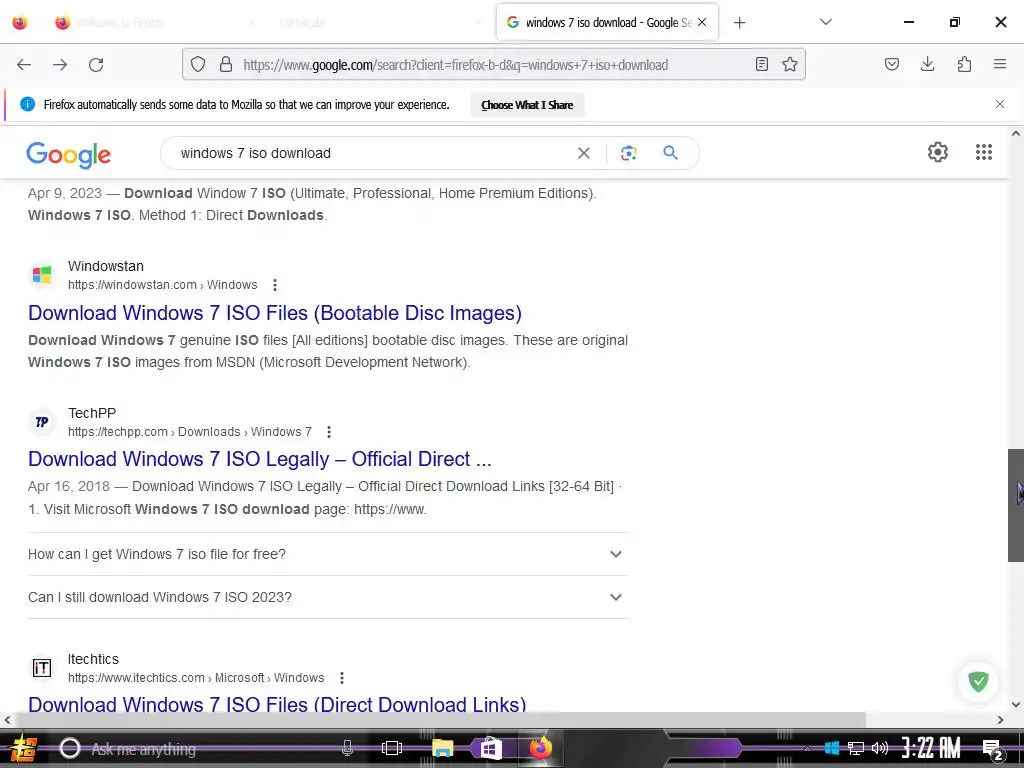Click the TechPP site favicon
The image size is (1024, 768).
(x=42, y=422)
